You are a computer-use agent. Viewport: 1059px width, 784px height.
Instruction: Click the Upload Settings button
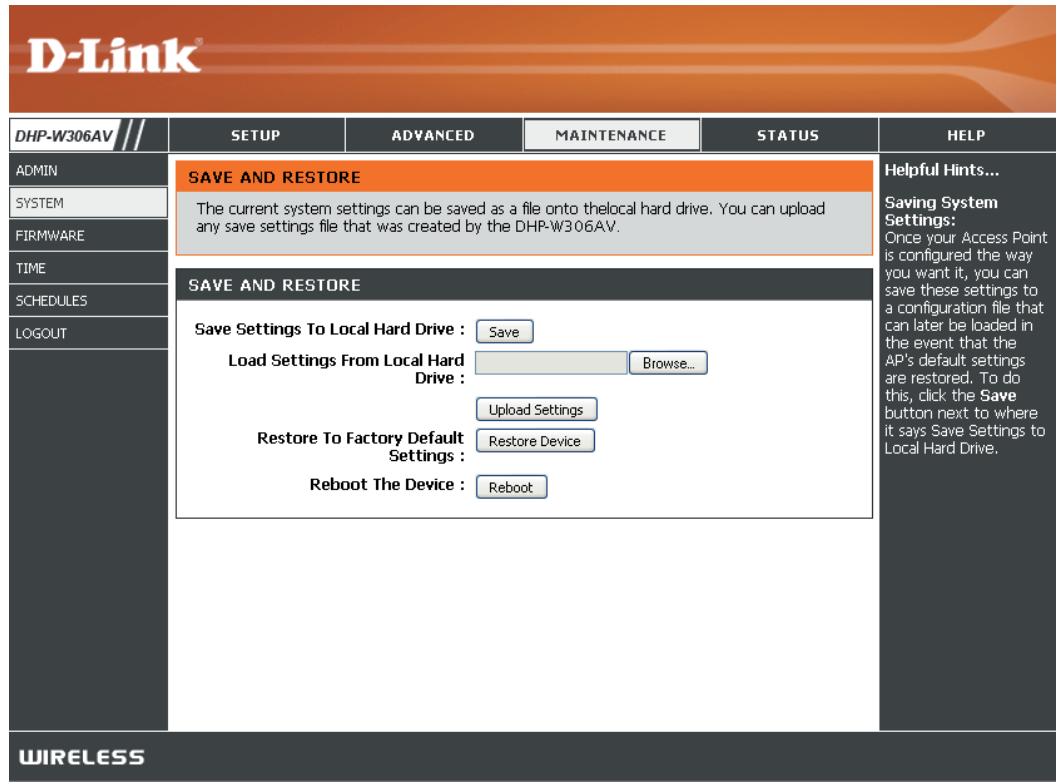click(x=536, y=409)
